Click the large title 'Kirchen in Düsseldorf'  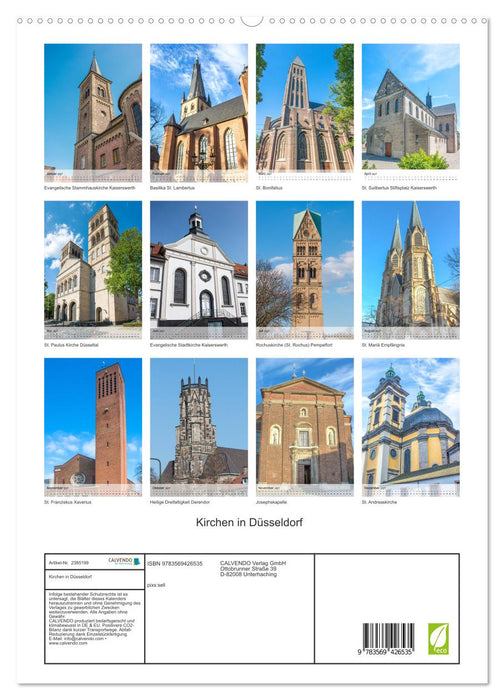pos(249,522)
